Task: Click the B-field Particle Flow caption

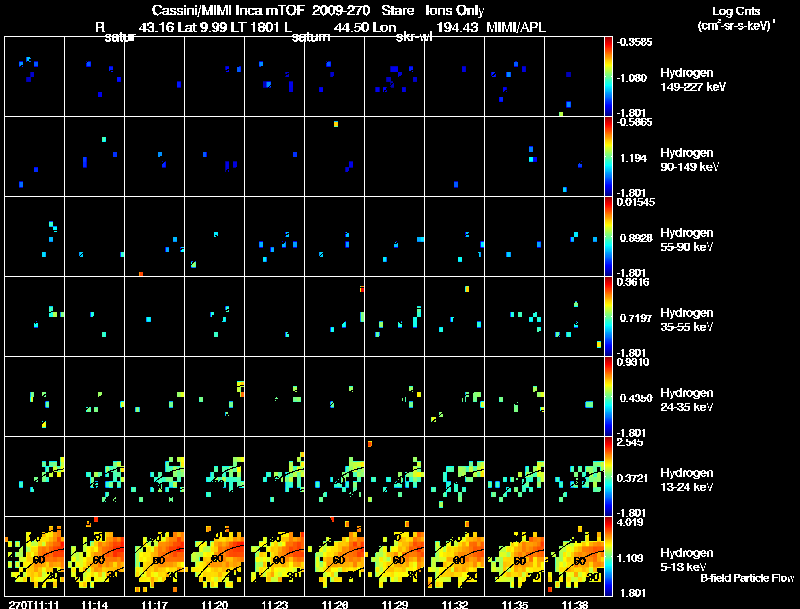Action: (747, 578)
